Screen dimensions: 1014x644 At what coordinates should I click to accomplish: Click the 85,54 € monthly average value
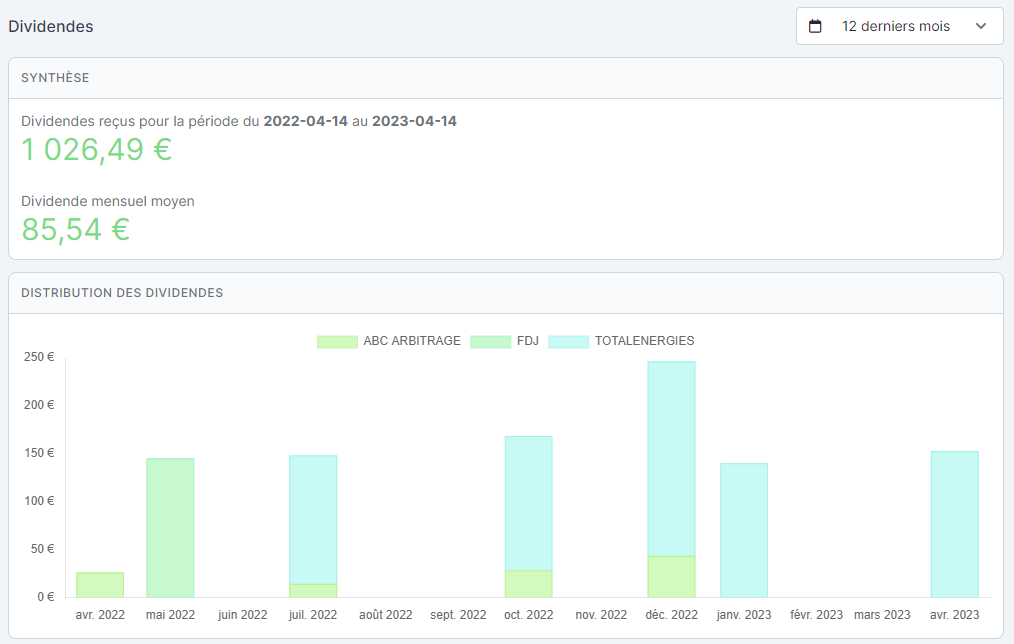76,230
